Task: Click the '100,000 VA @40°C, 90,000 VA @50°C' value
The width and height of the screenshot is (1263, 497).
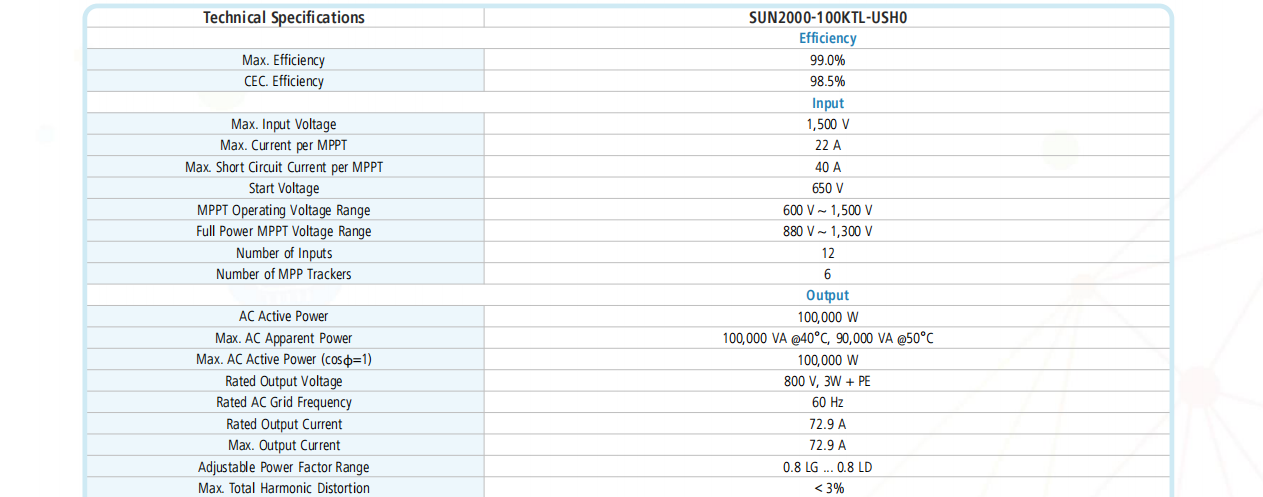Action: point(828,338)
